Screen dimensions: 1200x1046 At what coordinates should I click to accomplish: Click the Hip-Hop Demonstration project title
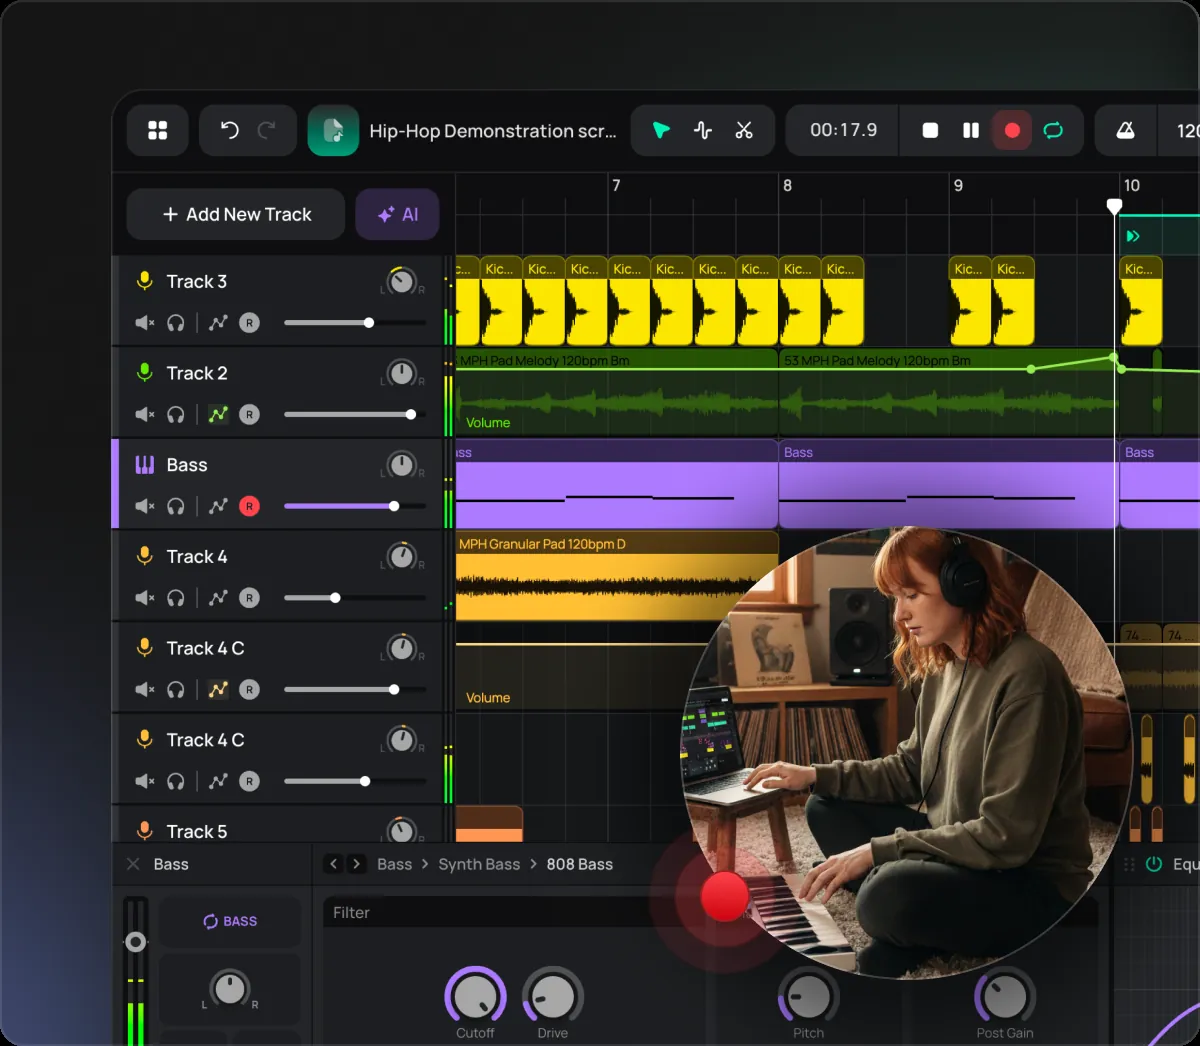coord(492,130)
